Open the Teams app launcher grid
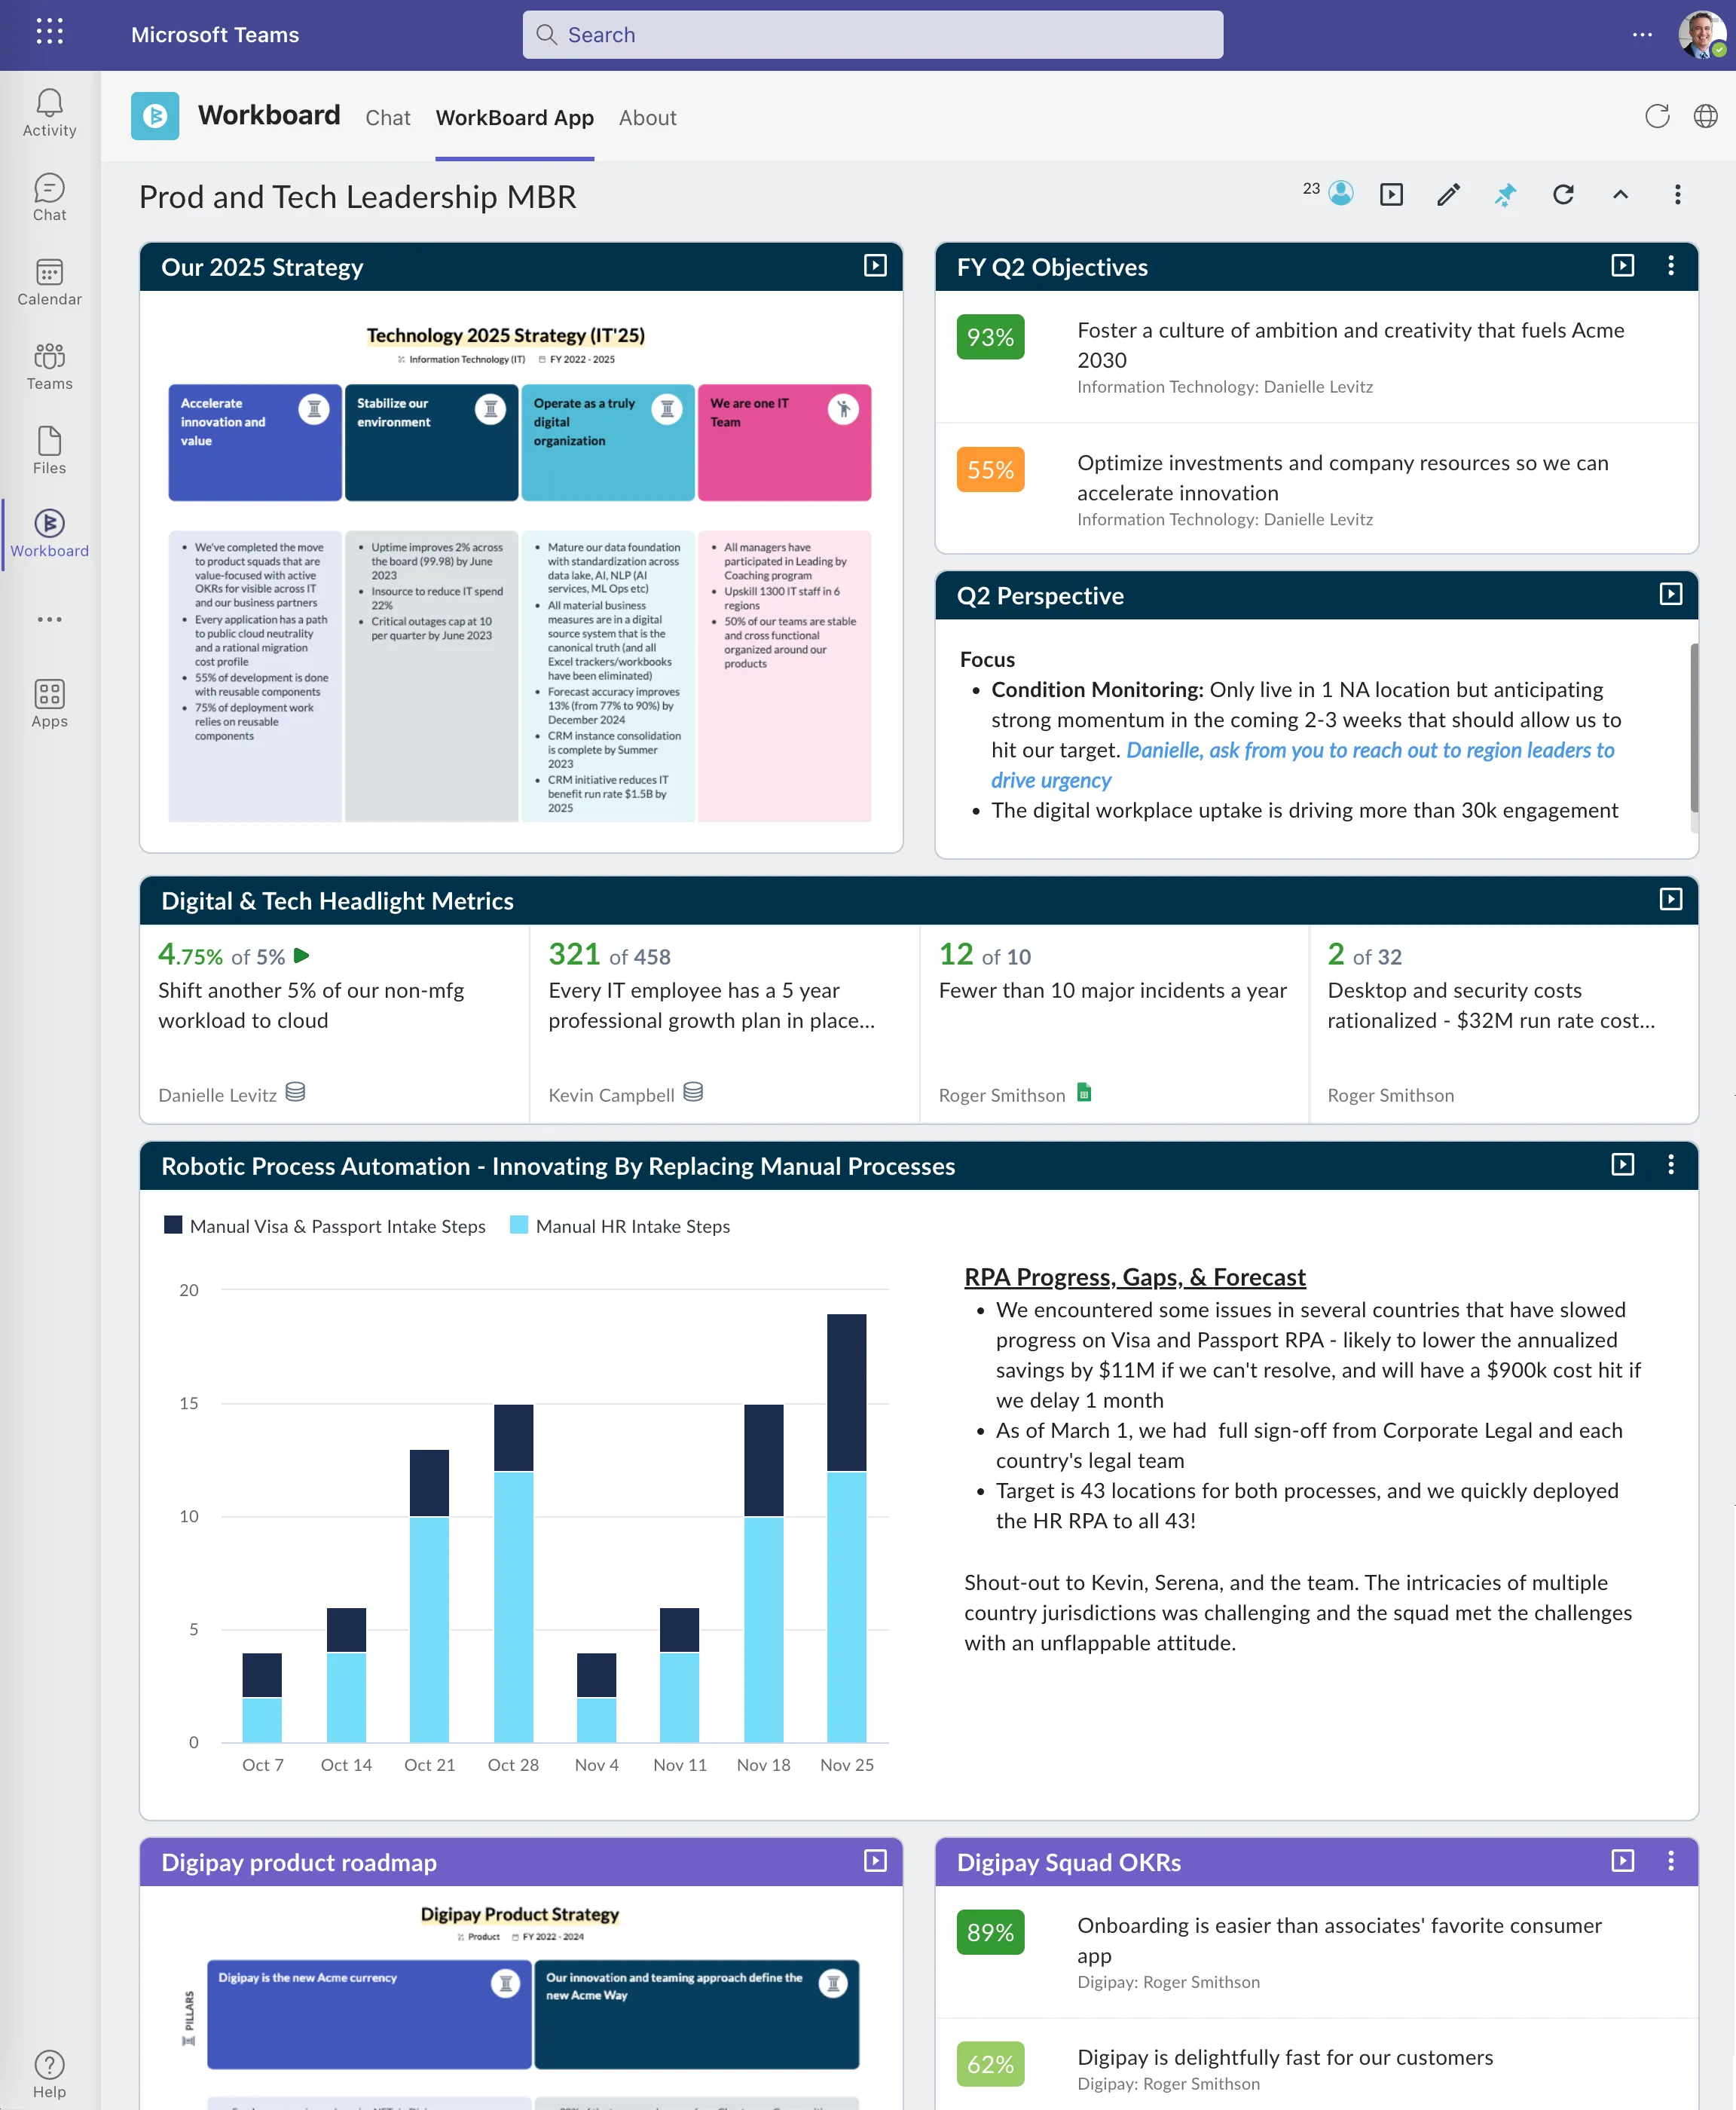 49,33
